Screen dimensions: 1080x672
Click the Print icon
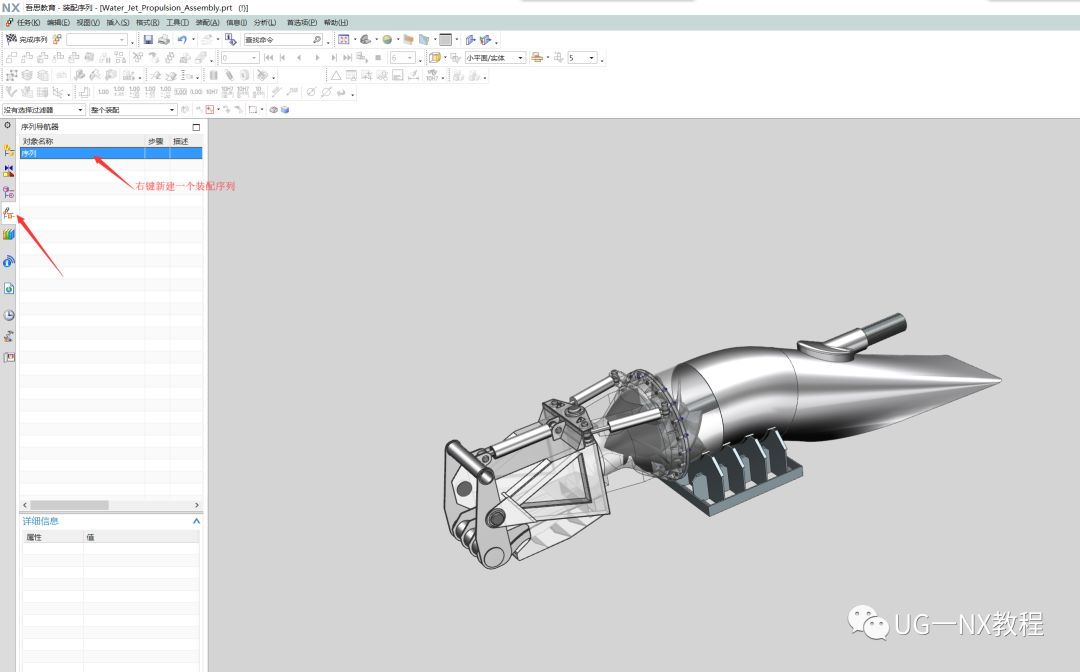pyautogui.click(x=164, y=40)
